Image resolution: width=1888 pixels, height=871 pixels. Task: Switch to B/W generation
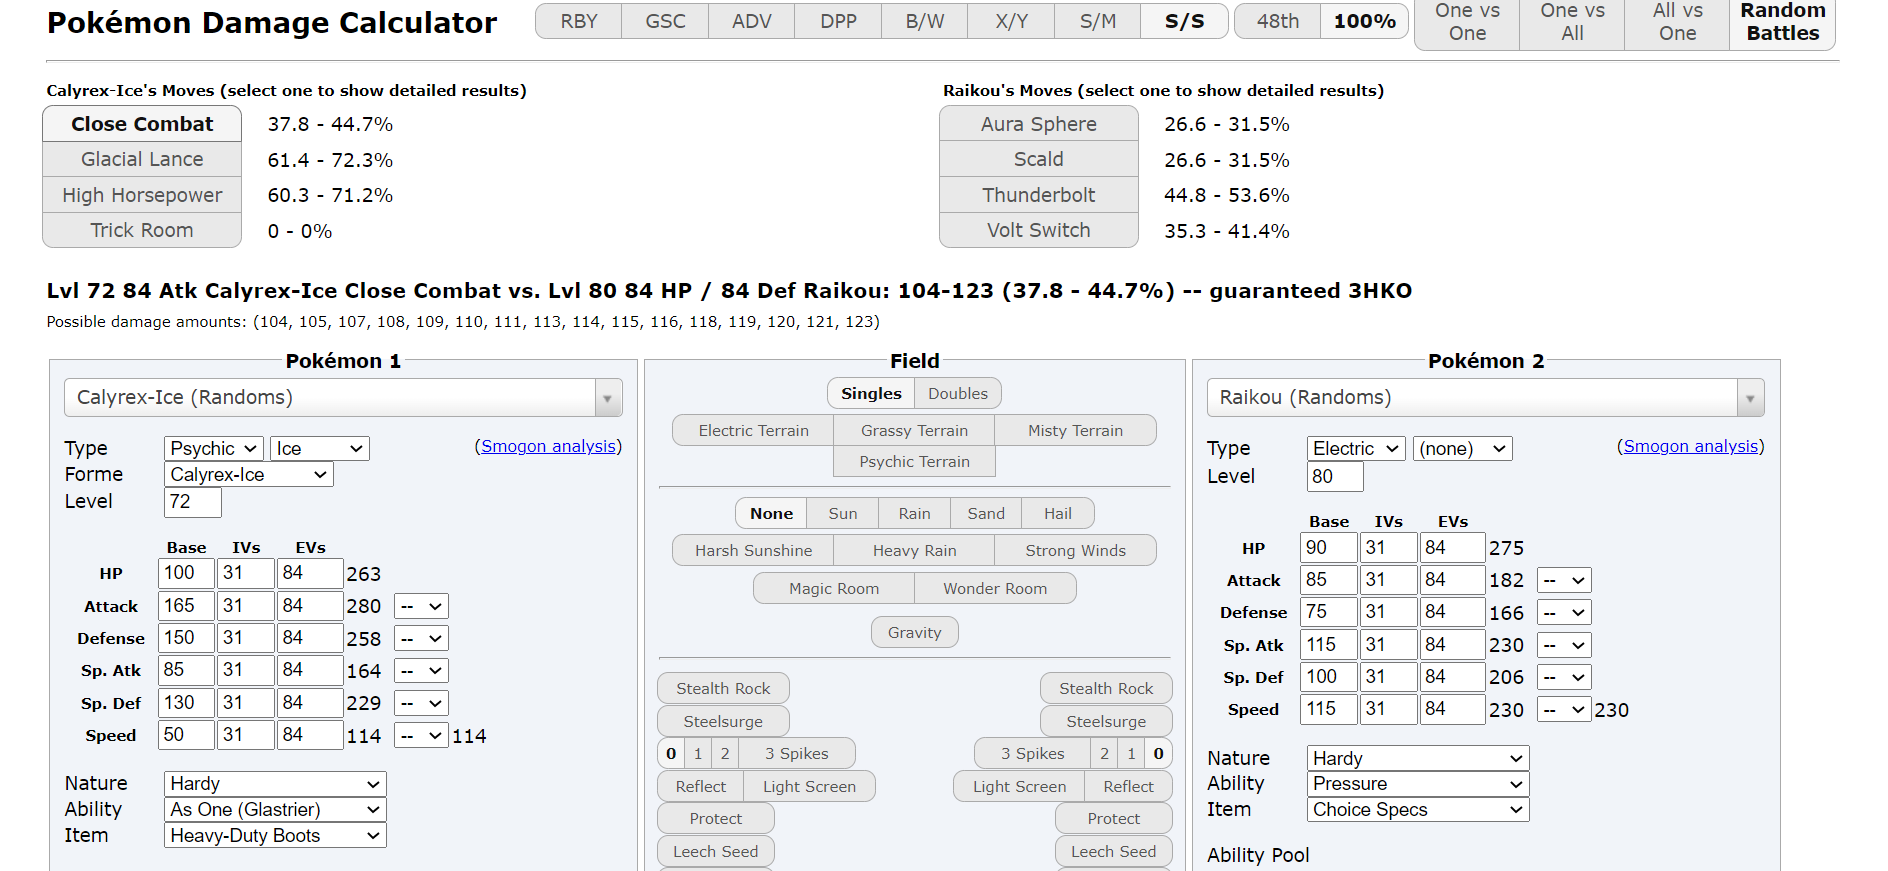925,21
